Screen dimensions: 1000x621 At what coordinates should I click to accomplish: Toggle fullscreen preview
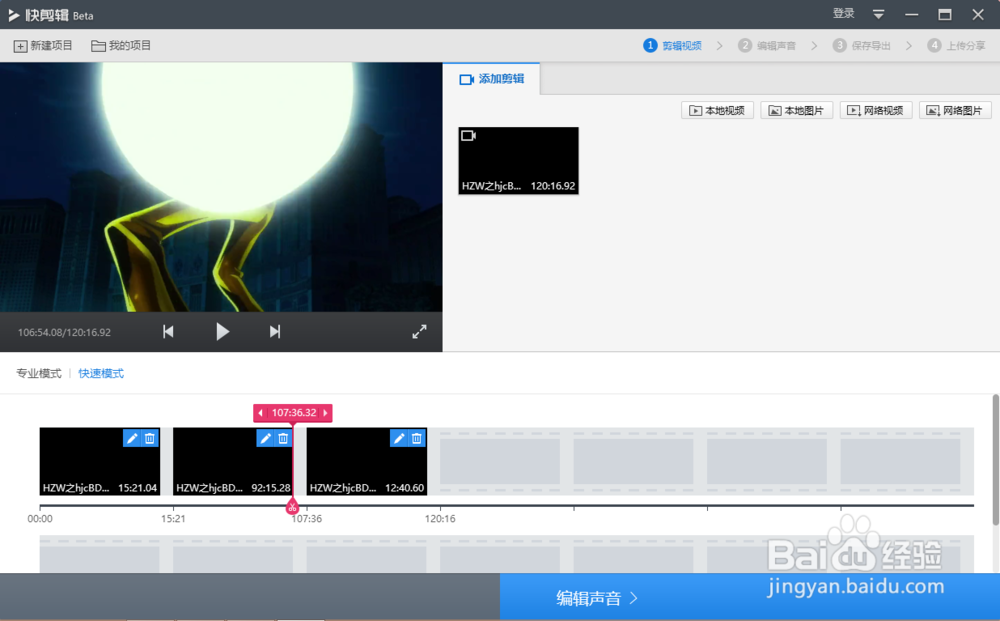tap(419, 332)
